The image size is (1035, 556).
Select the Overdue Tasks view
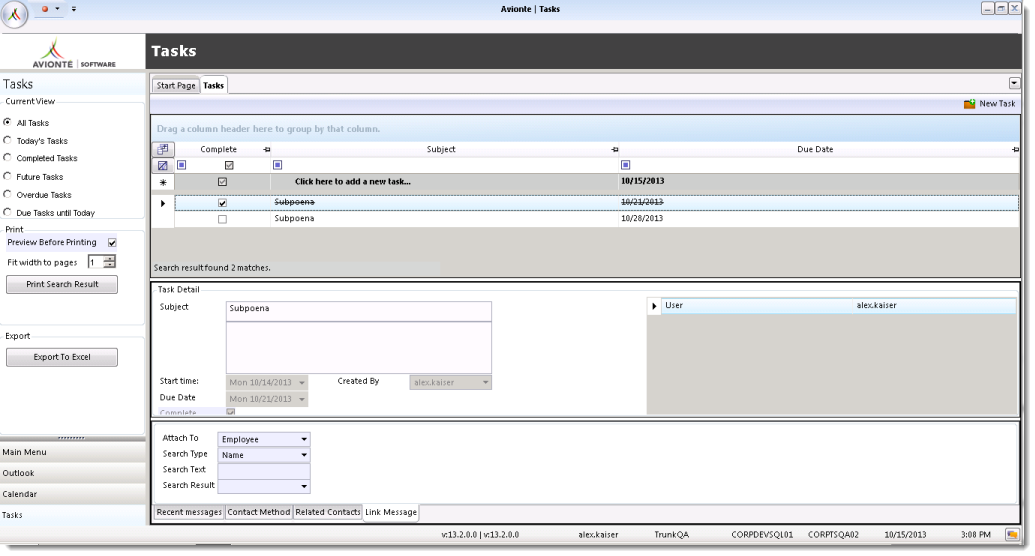click(x=7, y=194)
